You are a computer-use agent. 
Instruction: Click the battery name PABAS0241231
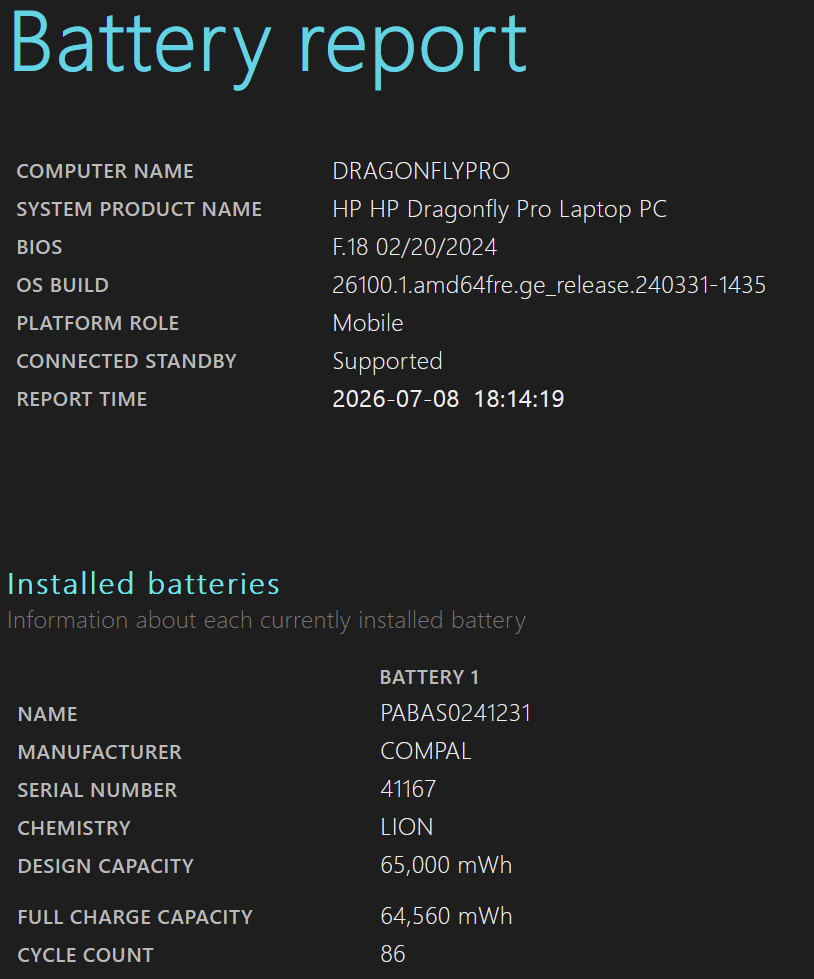pos(456,714)
